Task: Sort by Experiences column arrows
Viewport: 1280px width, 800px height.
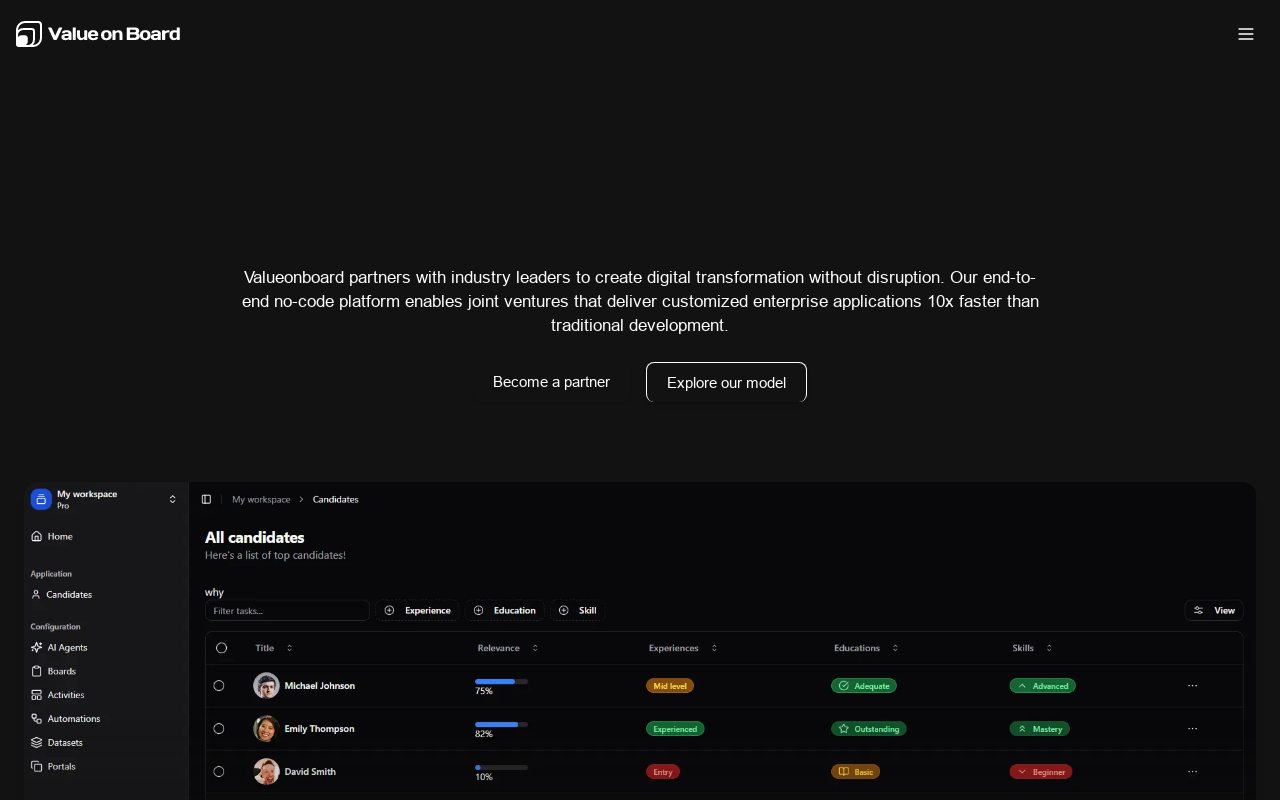Action: [714, 648]
